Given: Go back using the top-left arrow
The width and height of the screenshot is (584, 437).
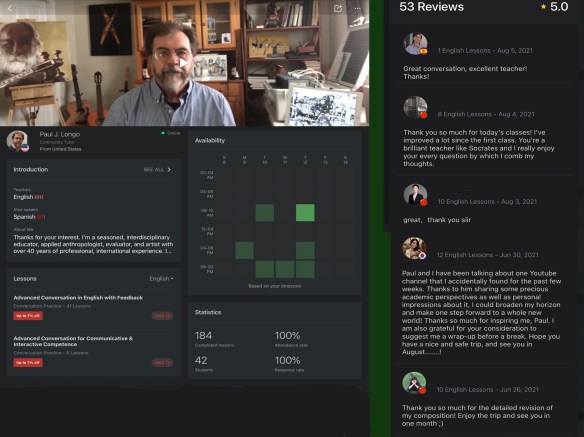Looking at the screenshot, I should coord(10,8).
